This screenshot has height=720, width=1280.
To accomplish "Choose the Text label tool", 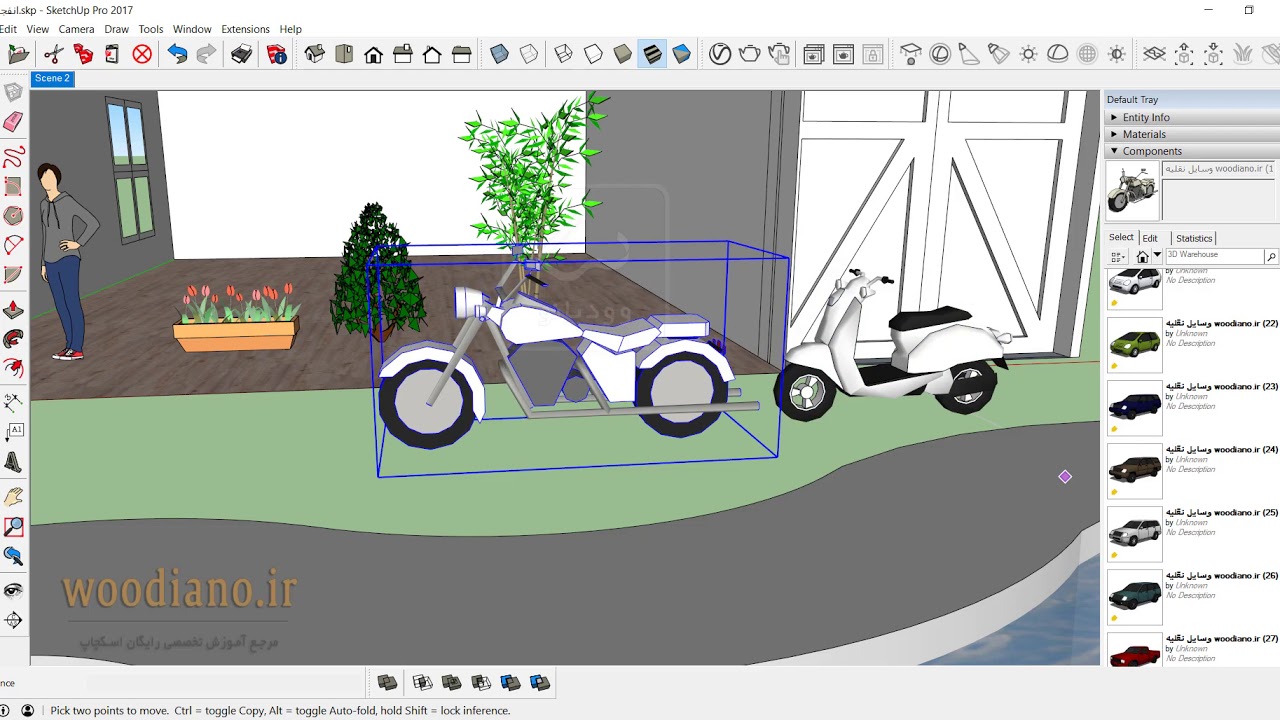I will (13, 432).
